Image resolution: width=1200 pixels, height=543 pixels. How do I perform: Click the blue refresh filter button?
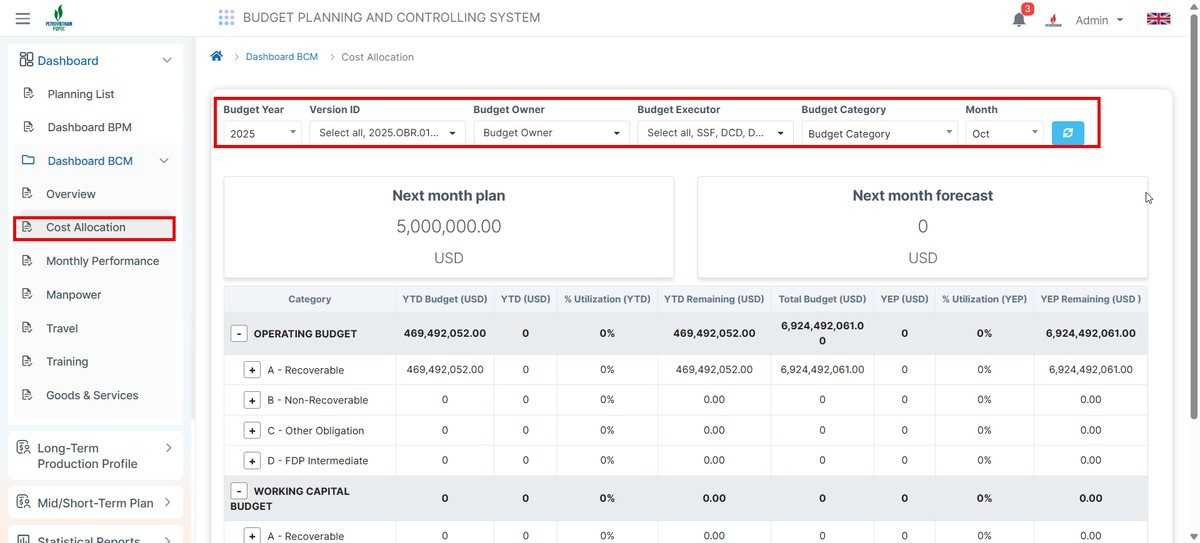pyautogui.click(x=1067, y=132)
